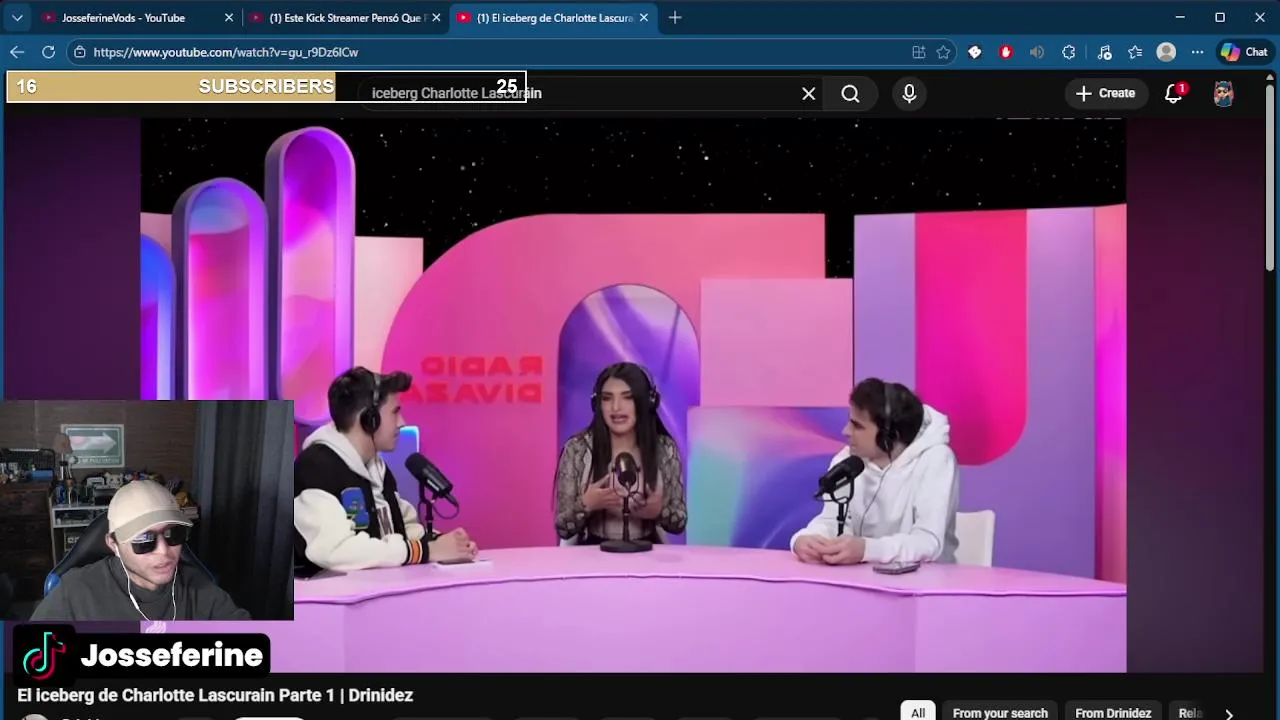Open the Extensions puzzle icon
This screenshot has width=1280, height=720.
click(1069, 52)
